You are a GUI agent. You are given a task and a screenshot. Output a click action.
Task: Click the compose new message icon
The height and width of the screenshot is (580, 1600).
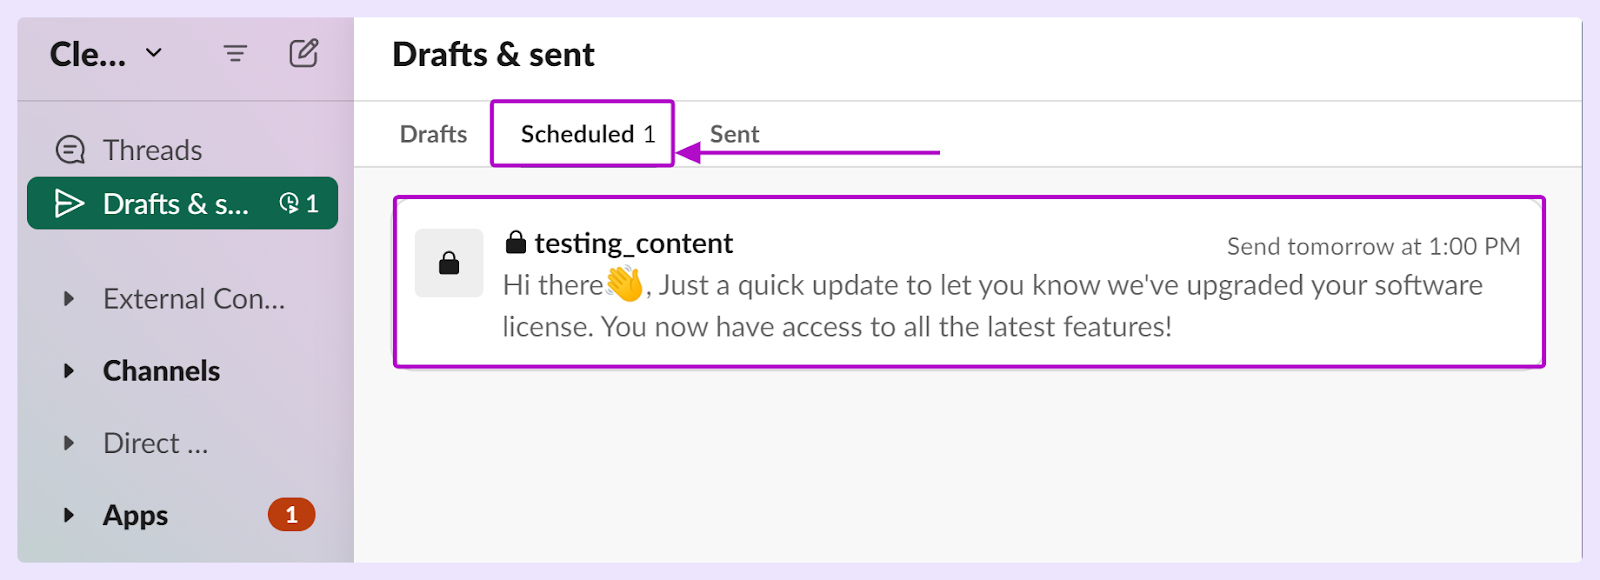[x=304, y=53]
